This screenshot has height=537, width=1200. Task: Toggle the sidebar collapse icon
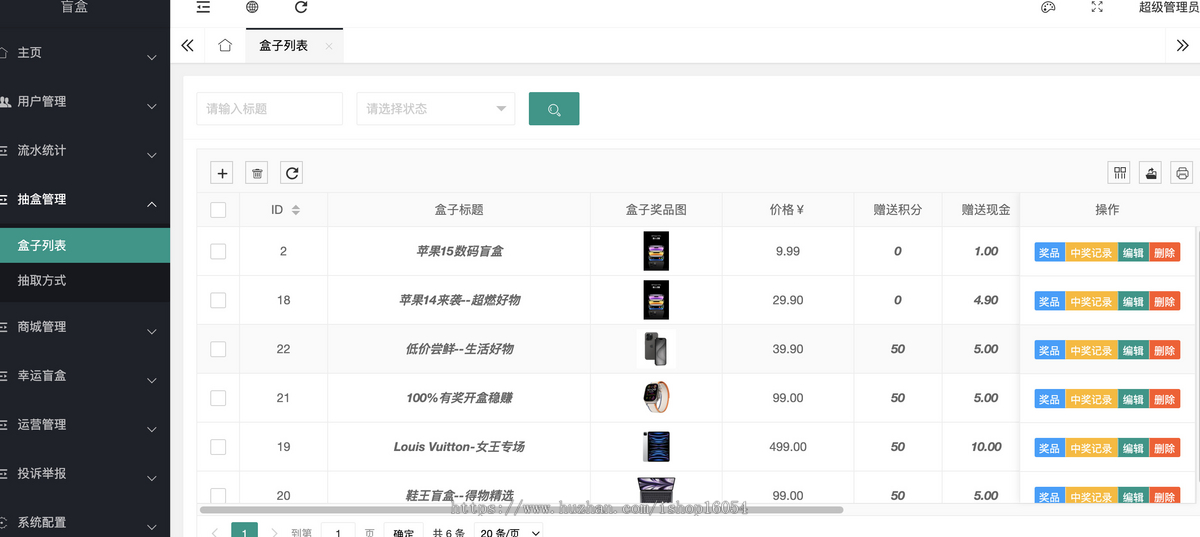[x=203, y=7]
